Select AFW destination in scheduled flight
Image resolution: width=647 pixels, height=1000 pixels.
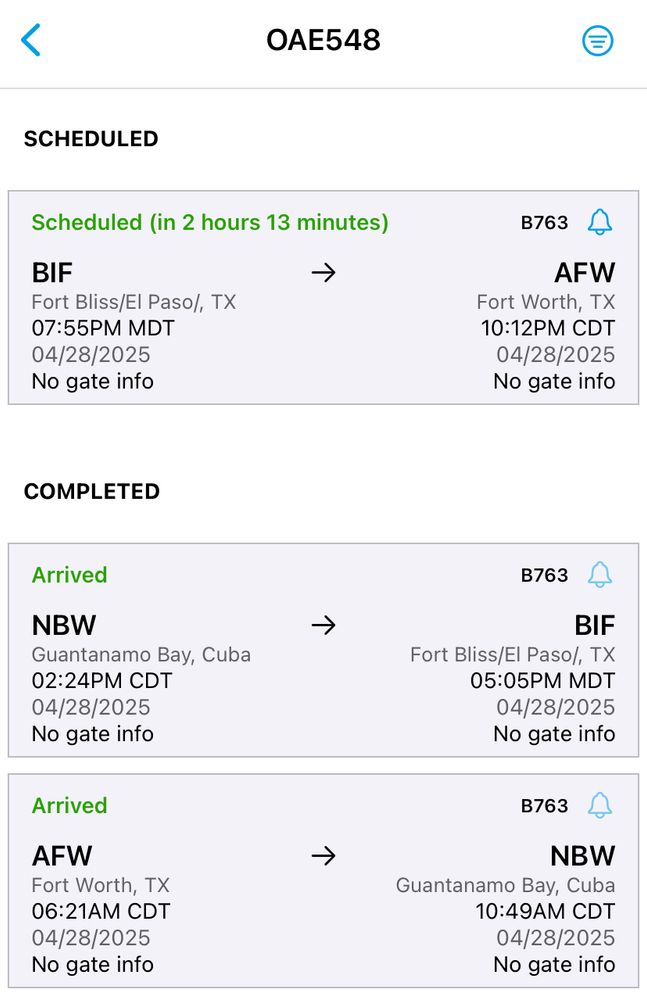click(584, 273)
